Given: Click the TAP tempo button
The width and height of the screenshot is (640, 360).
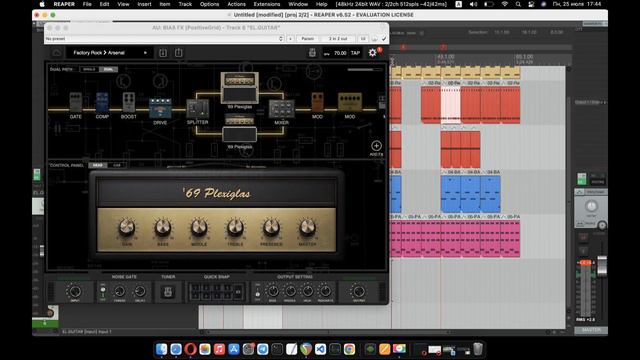Looking at the screenshot, I should 355,53.
